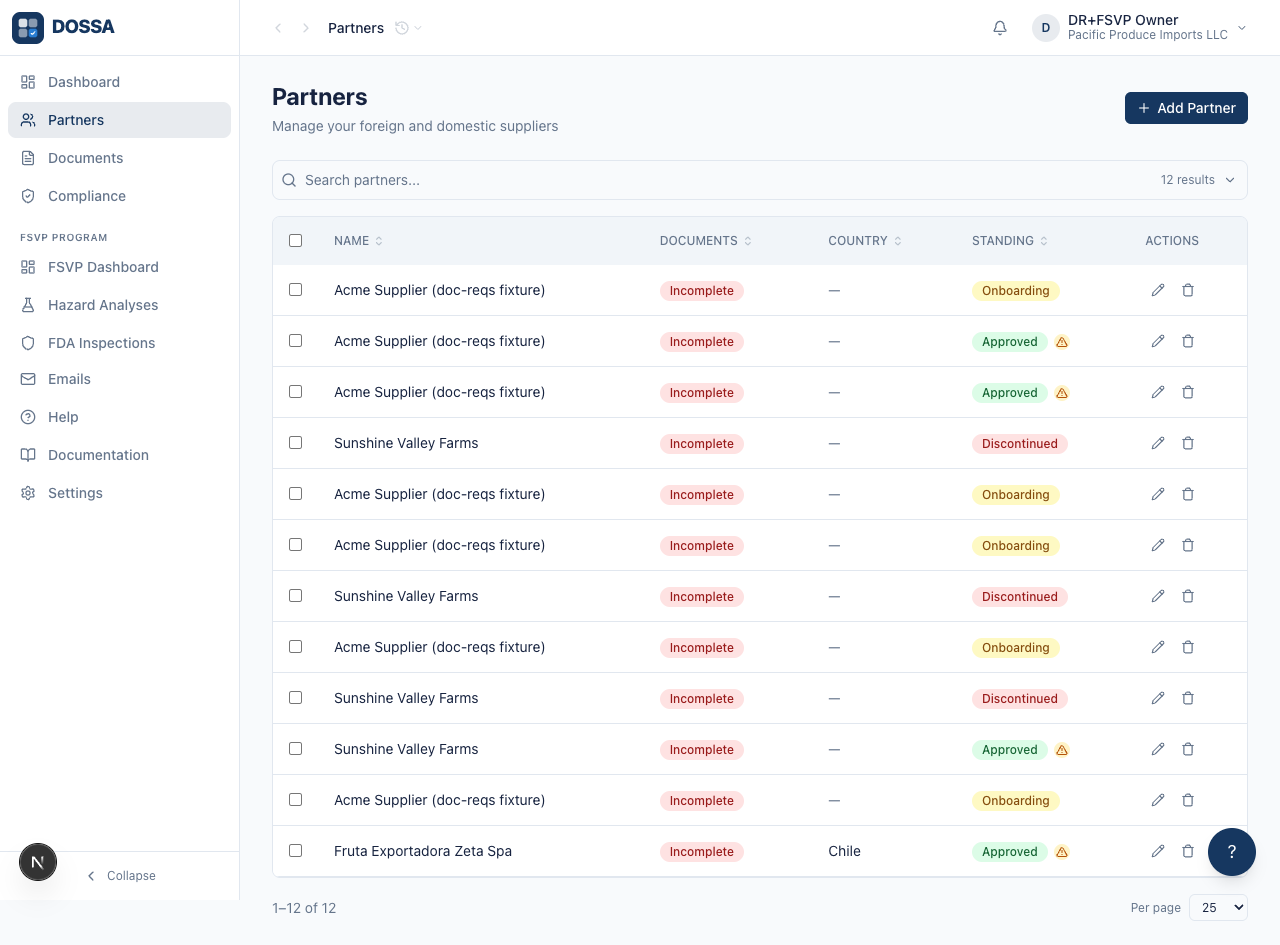Click the Documents file icon in sidebar
The width and height of the screenshot is (1280, 945).
[28, 158]
